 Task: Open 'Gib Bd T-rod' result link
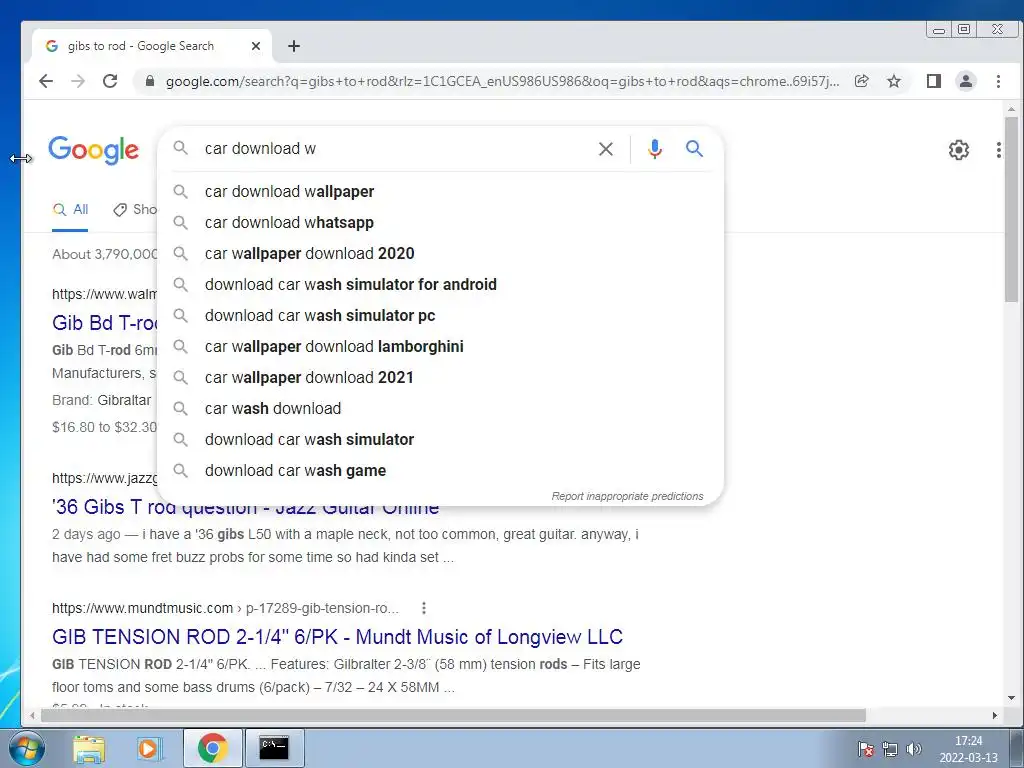(x=104, y=323)
